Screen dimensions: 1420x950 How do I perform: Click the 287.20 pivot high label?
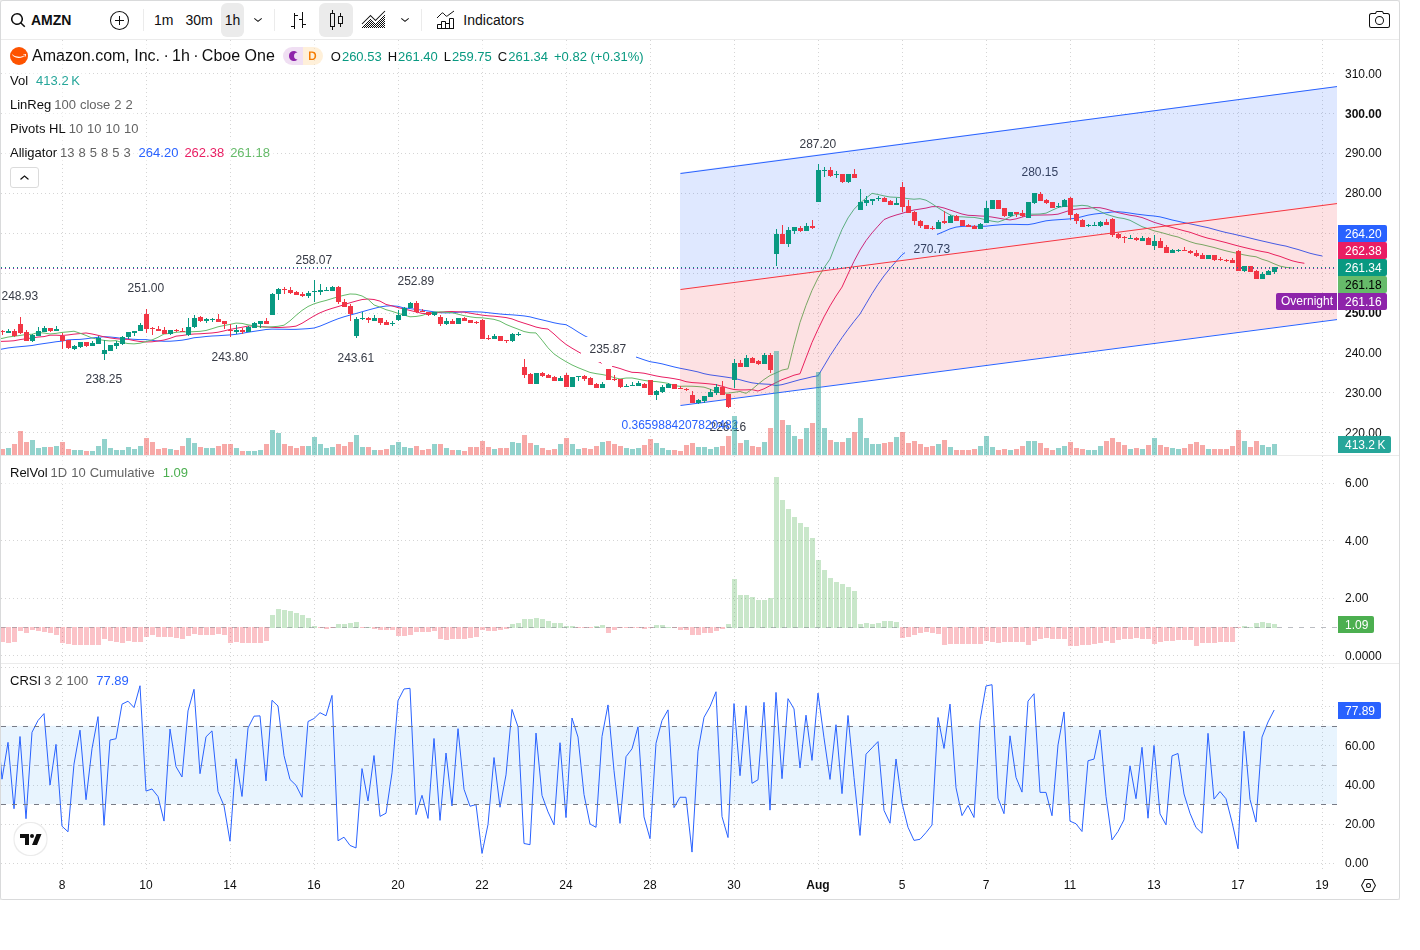point(818,144)
